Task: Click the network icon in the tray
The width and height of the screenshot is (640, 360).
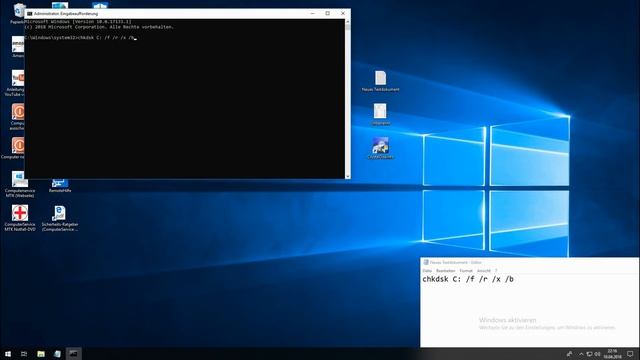Action: (589, 354)
